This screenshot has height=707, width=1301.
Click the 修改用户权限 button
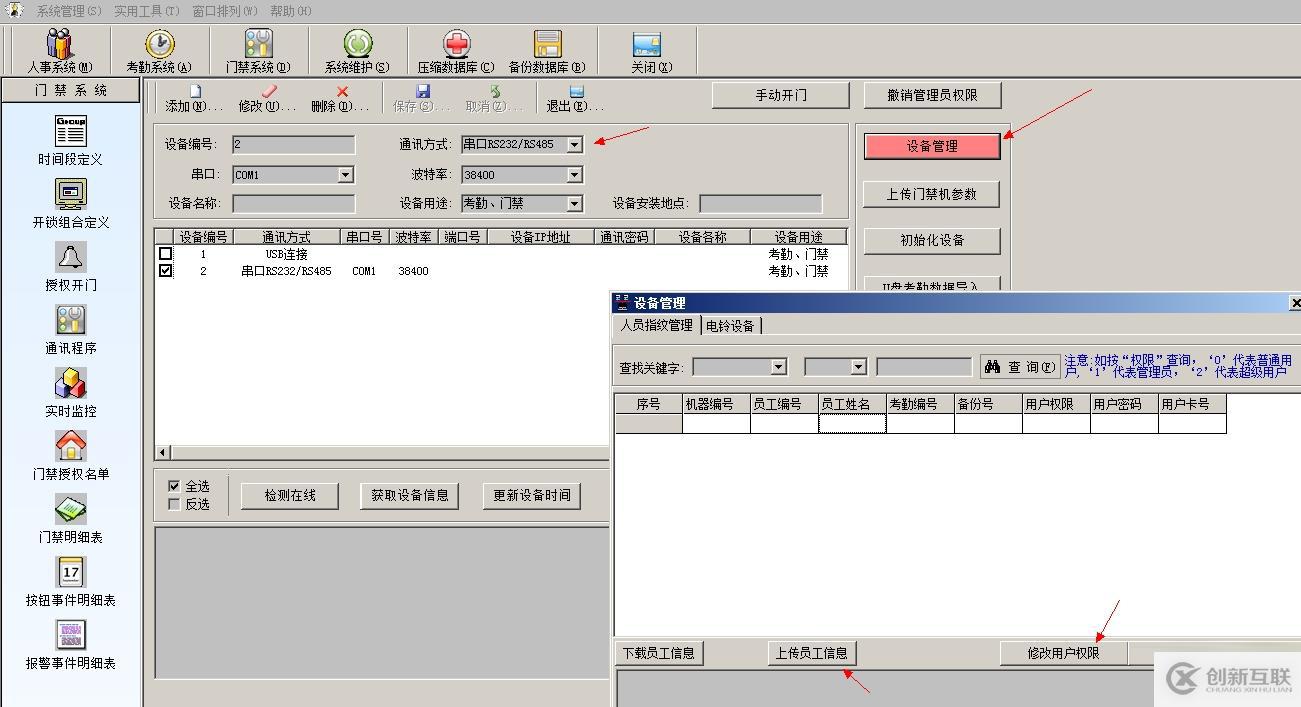[1064, 653]
